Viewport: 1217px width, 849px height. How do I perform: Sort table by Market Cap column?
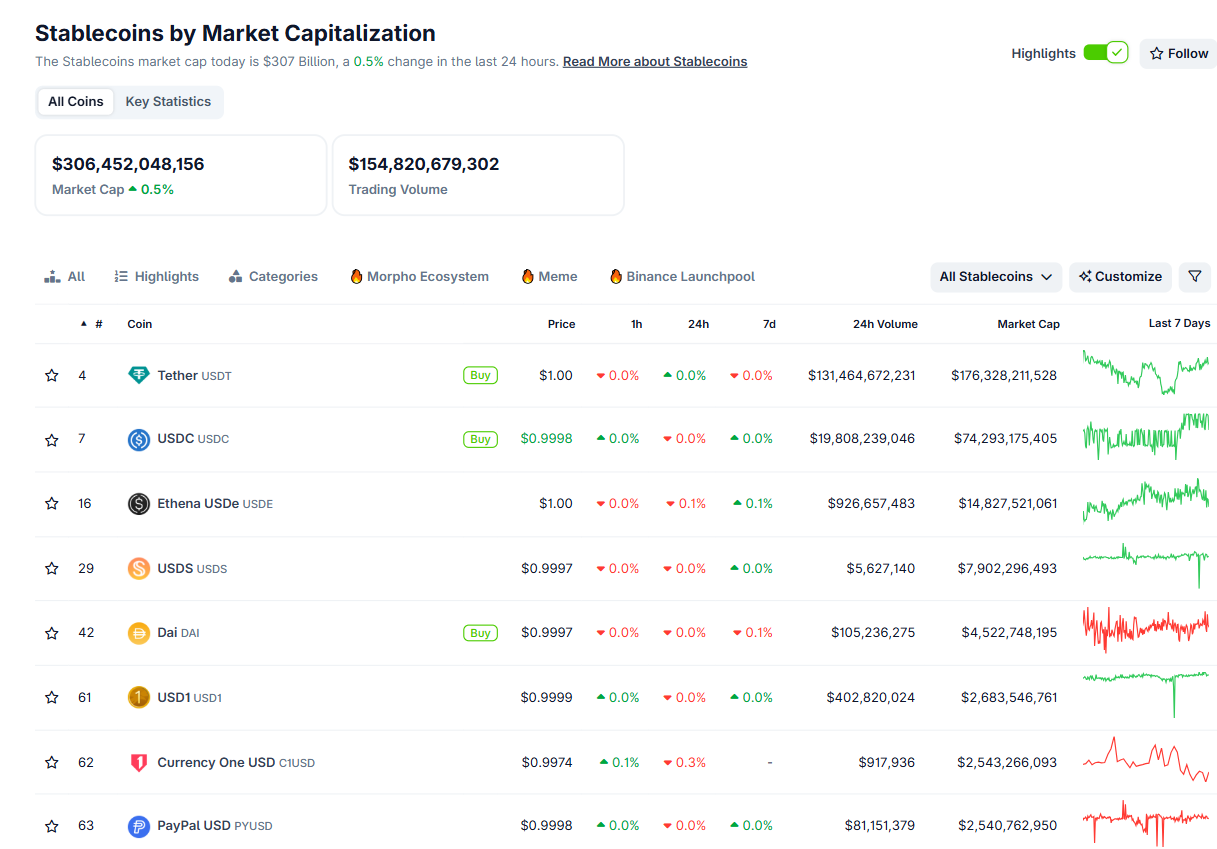1028,324
